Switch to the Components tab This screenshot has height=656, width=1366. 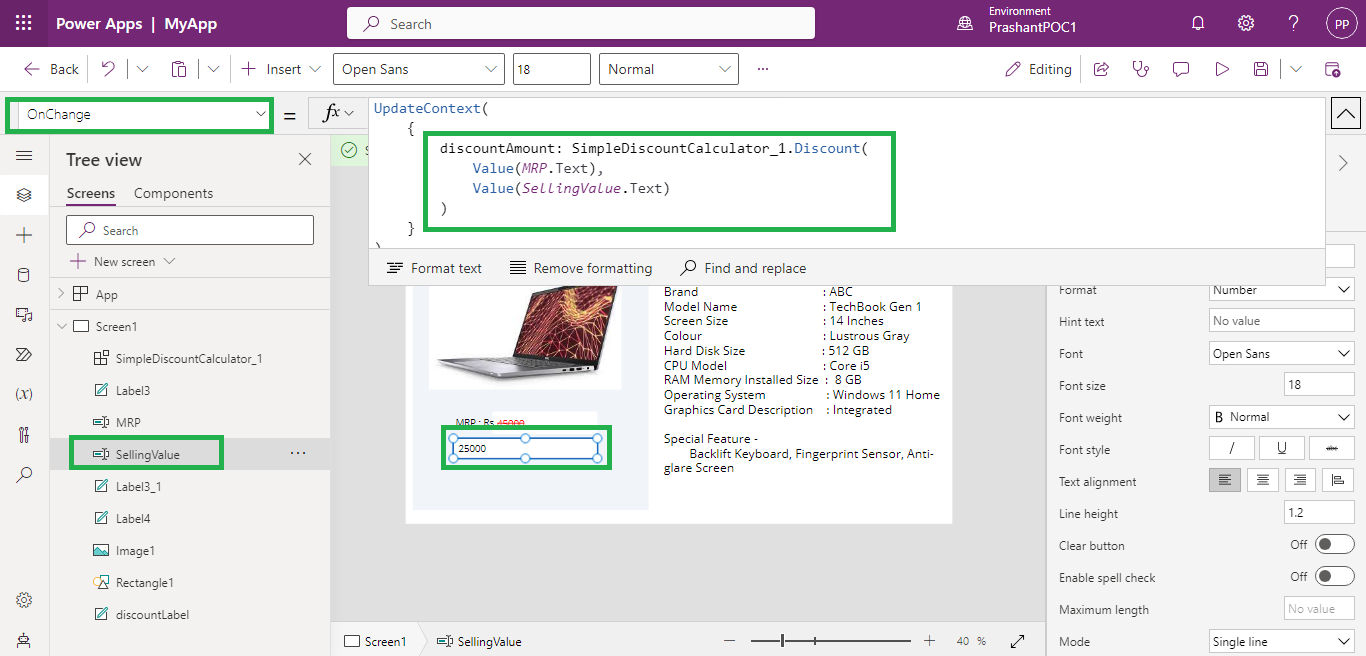(172, 193)
